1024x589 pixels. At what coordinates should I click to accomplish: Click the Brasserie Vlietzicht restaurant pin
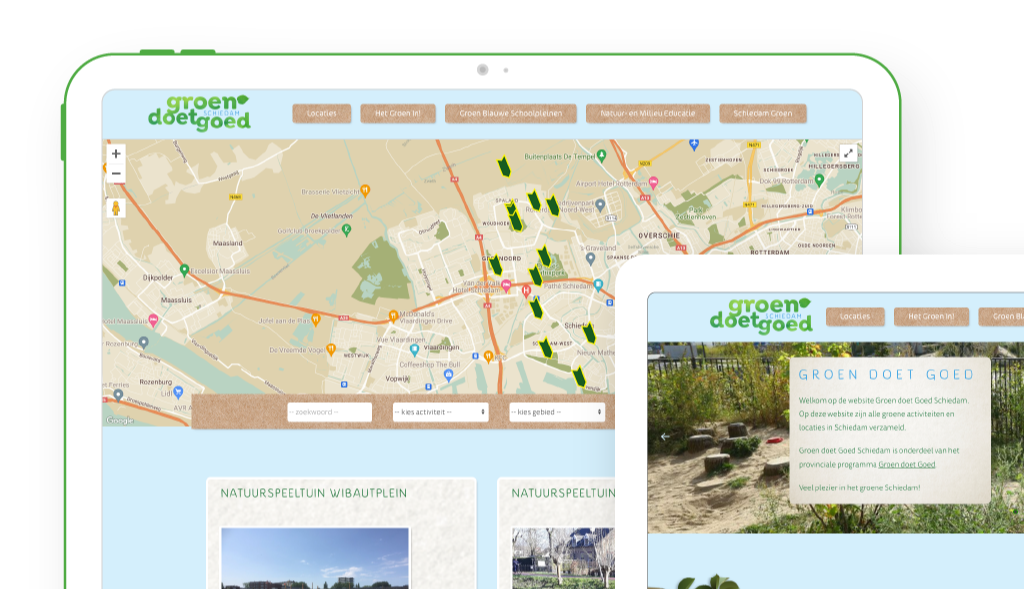(366, 191)
